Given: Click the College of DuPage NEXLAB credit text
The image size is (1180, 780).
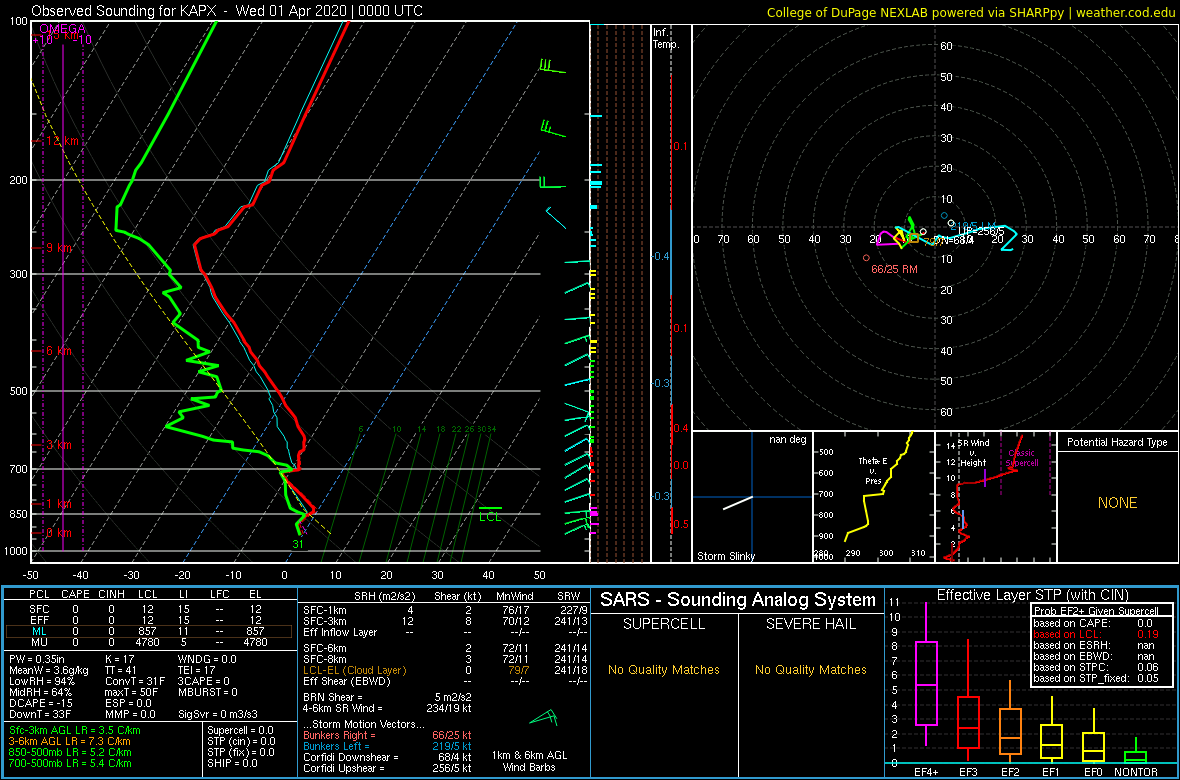Looking at the screenshot, I should 970,12.
